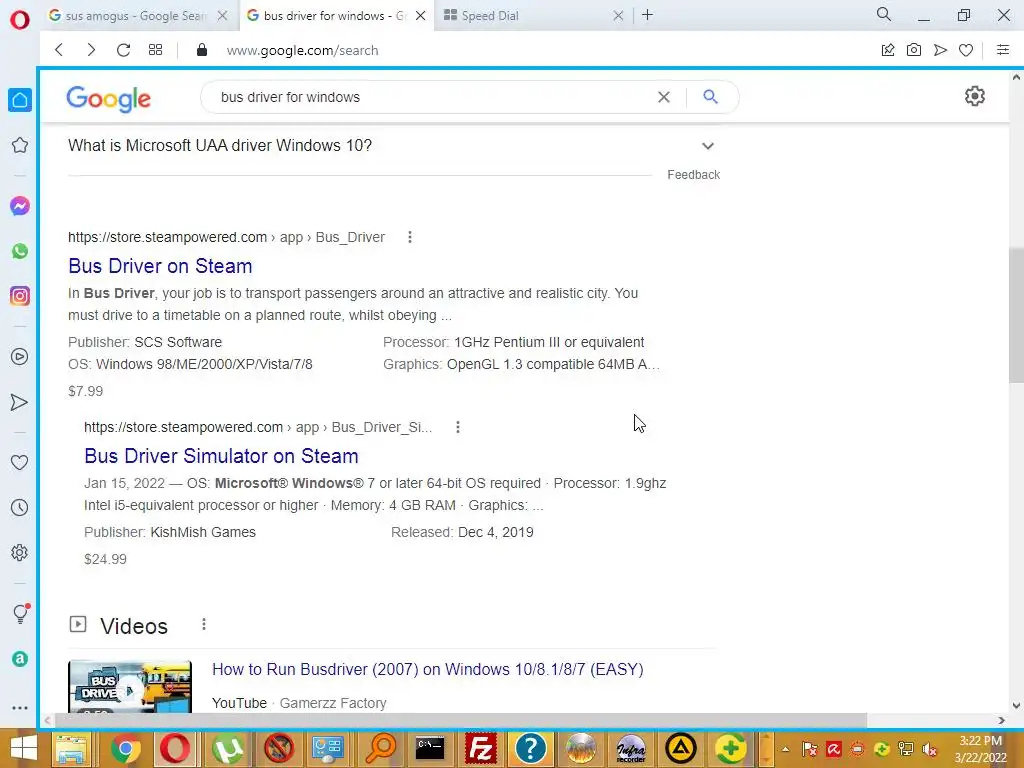
Task: Open 'Bus Driver on Steam' link
Action: pyautogui.click(x=160, y=266)
